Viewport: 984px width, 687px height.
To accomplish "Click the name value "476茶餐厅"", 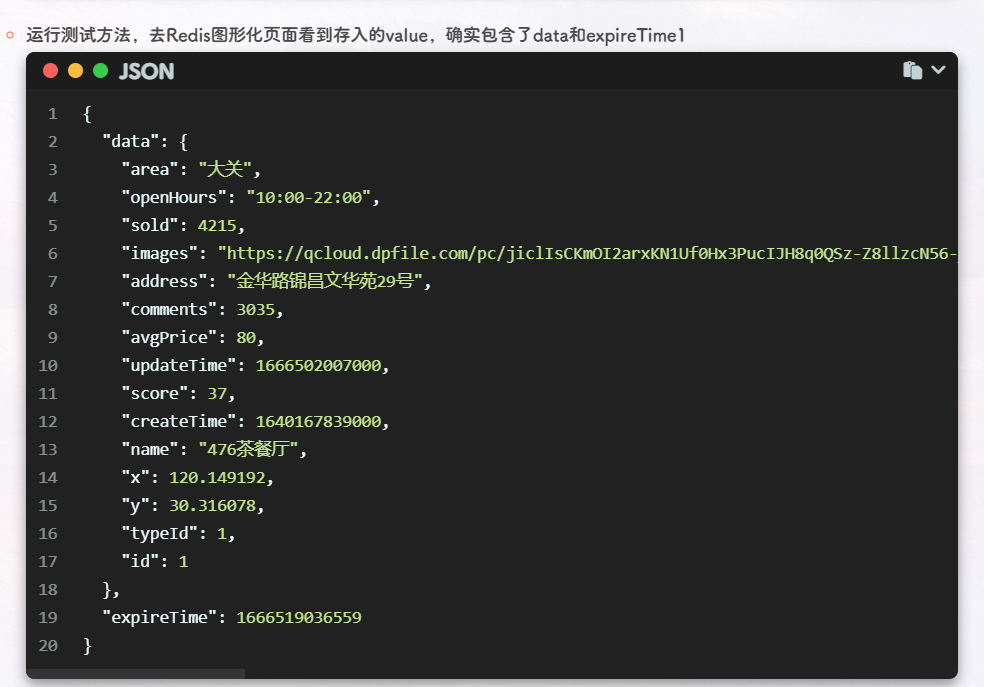I will click(x=249, y=449).
